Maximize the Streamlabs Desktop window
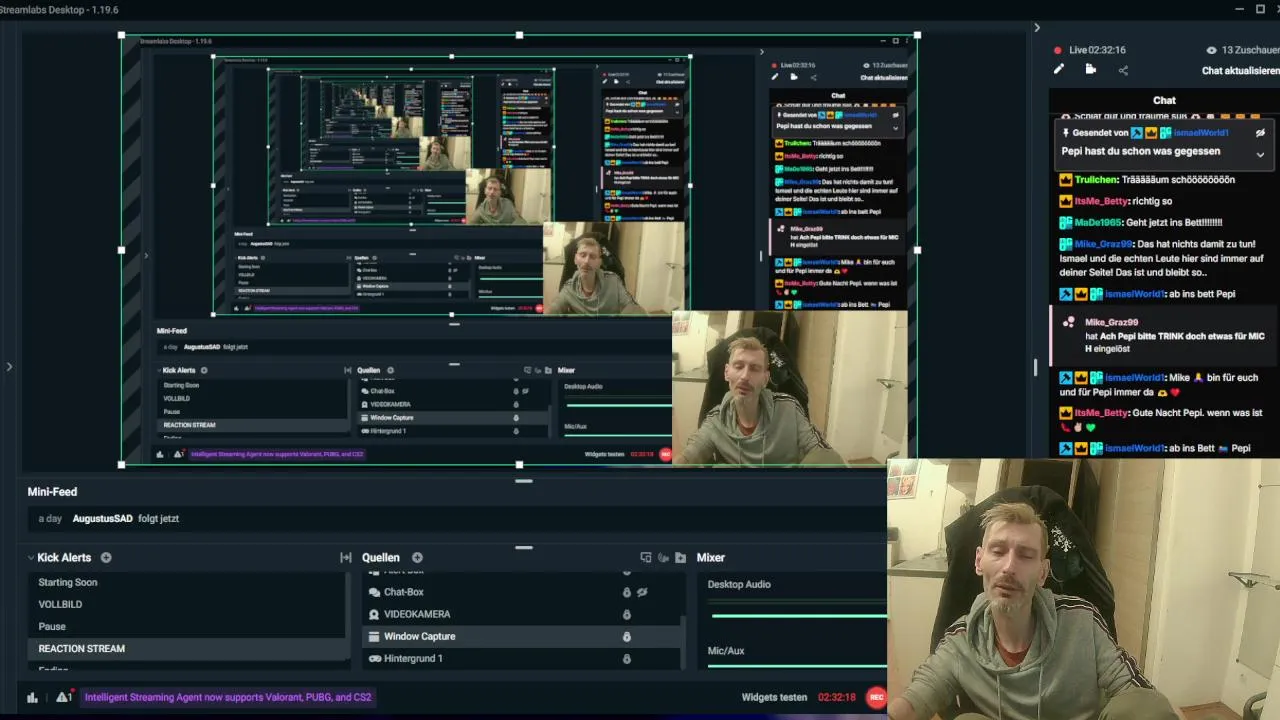Screen dimensions: 1280x720 click(1260, 9)
